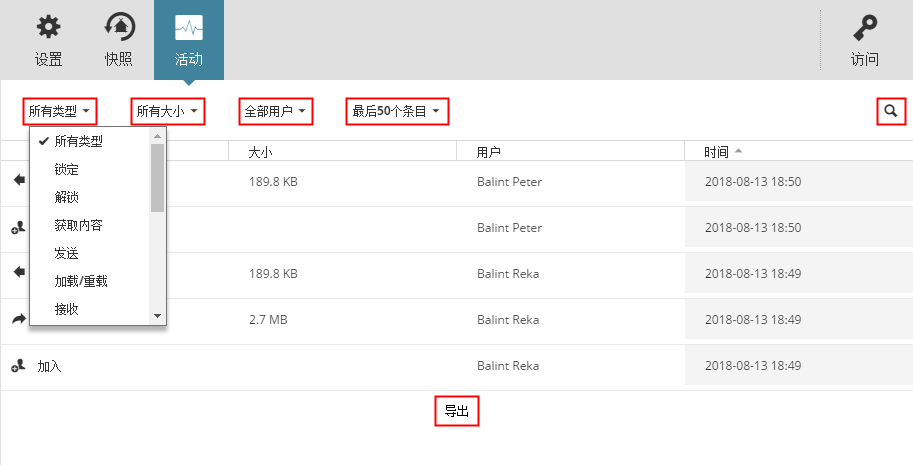Click the share arrow icon in the 2.7 MB row
The width and height of the screenshot is (913, 465).
click(x=17, y=320)
